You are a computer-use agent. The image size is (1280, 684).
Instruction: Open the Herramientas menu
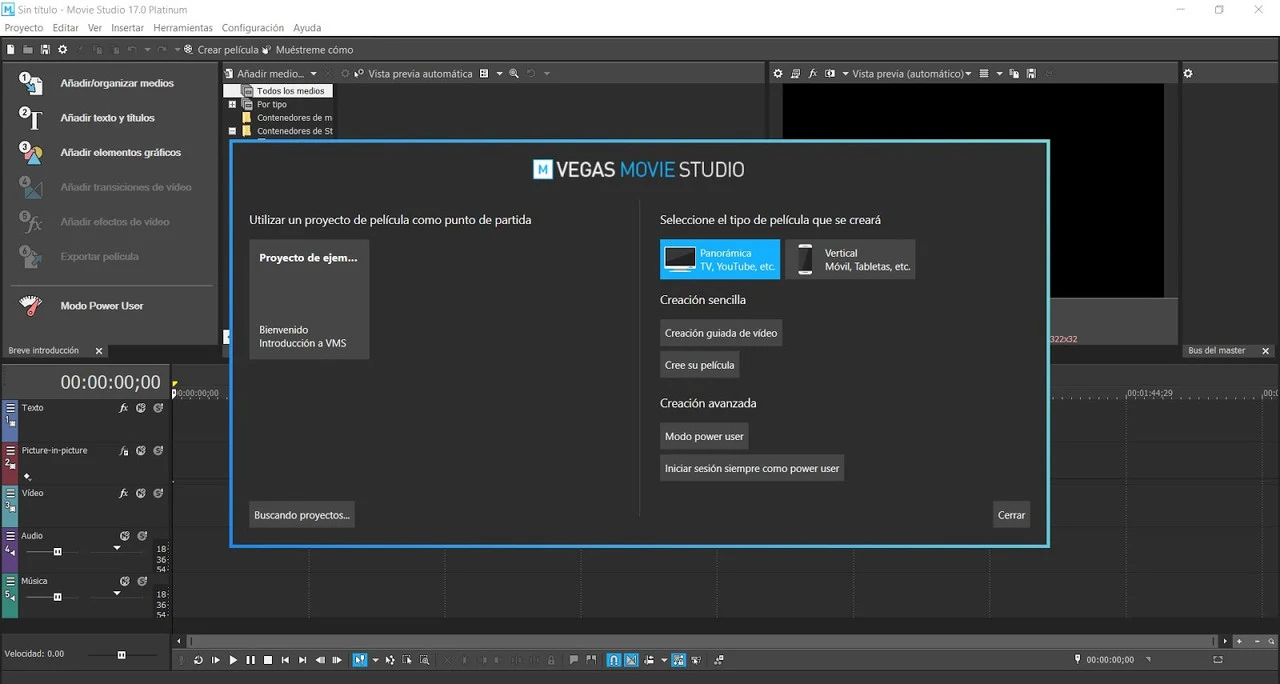coord(183,28)
